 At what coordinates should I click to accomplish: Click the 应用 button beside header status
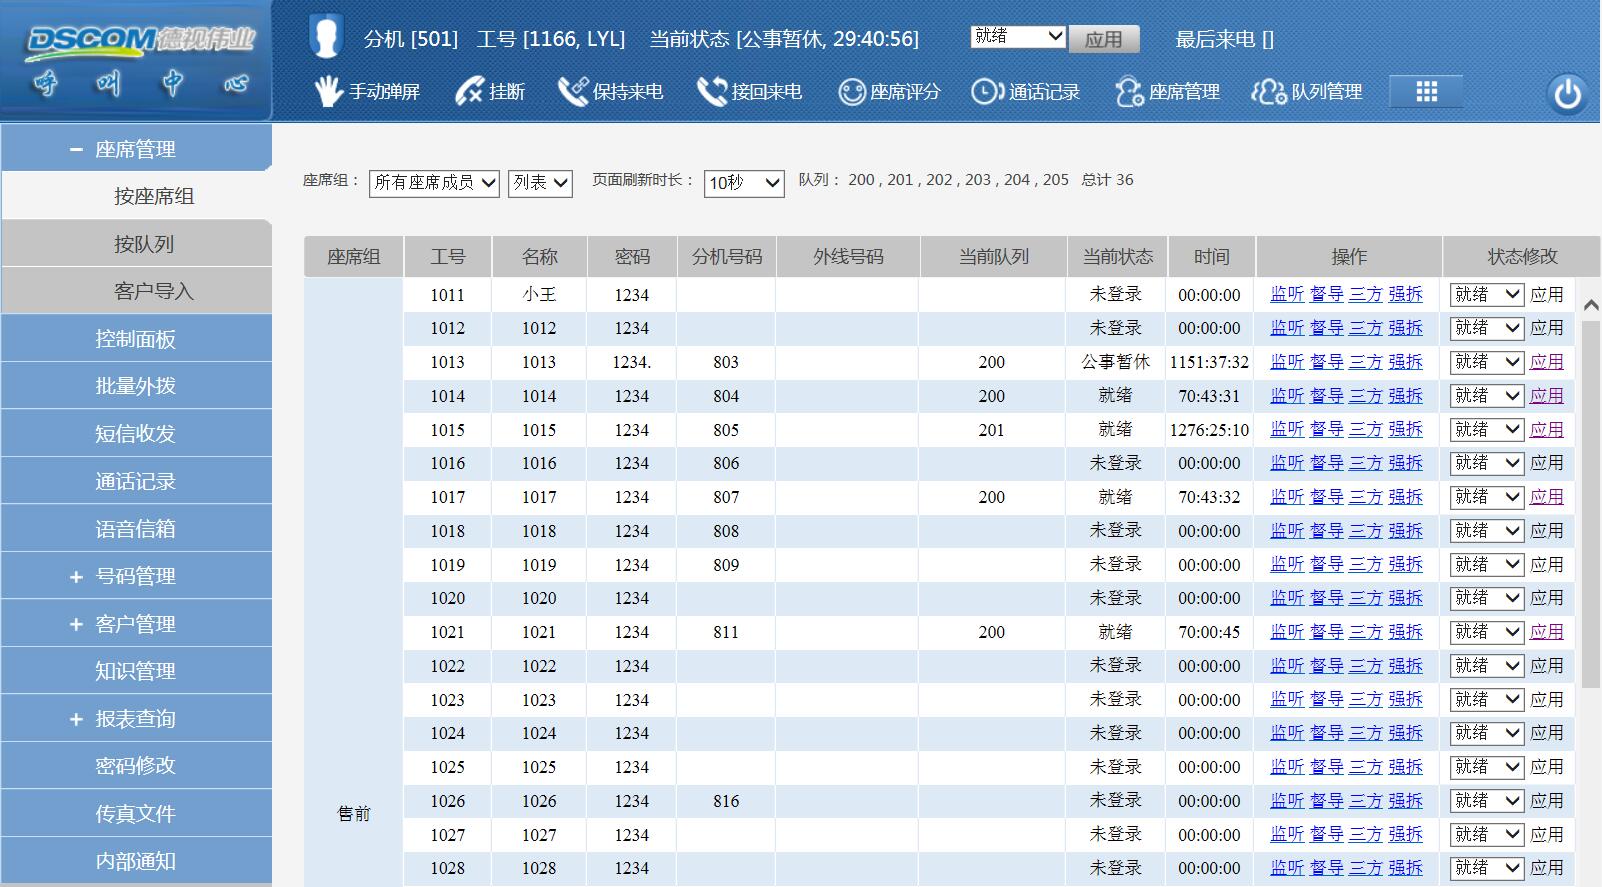click(x=1103, y=39)
